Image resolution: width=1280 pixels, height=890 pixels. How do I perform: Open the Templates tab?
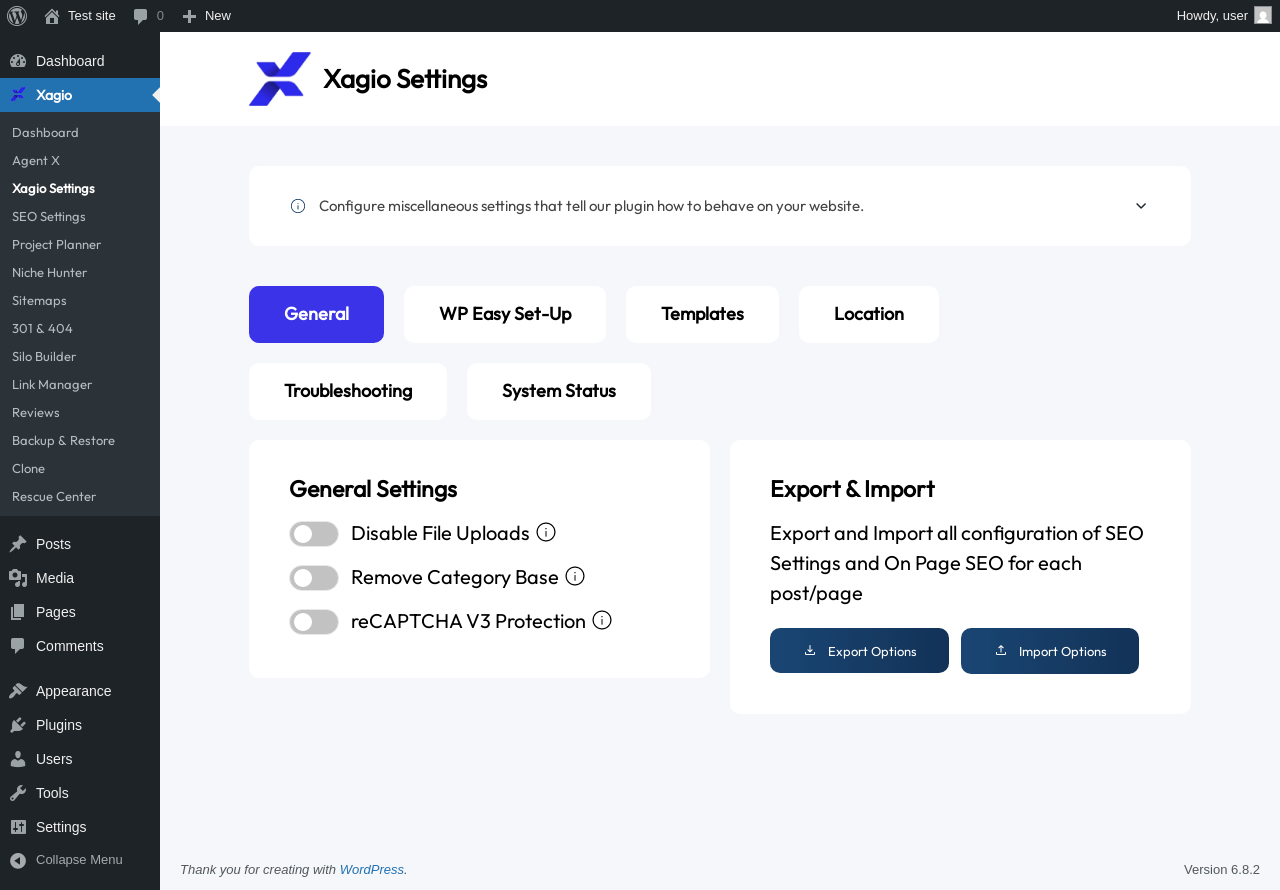click(x=702, y=314)
